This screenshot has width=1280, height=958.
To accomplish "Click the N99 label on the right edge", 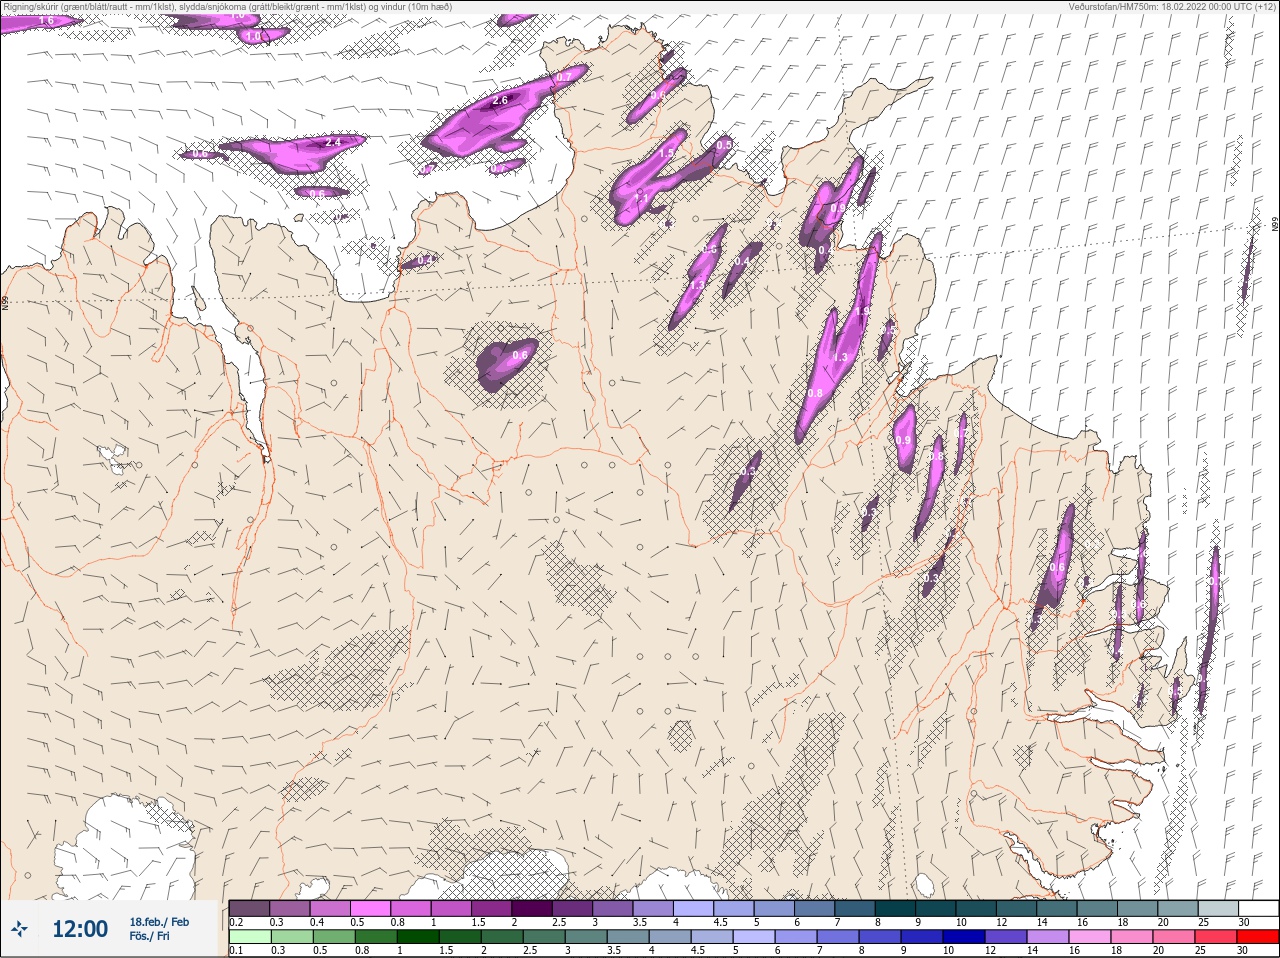I will [x=1275, y=225].
